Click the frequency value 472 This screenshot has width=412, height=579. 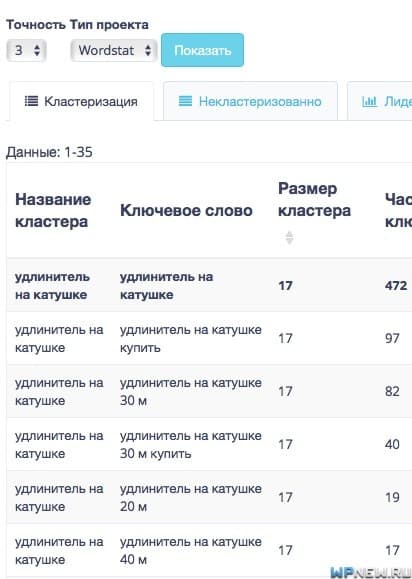pos(396,285)
